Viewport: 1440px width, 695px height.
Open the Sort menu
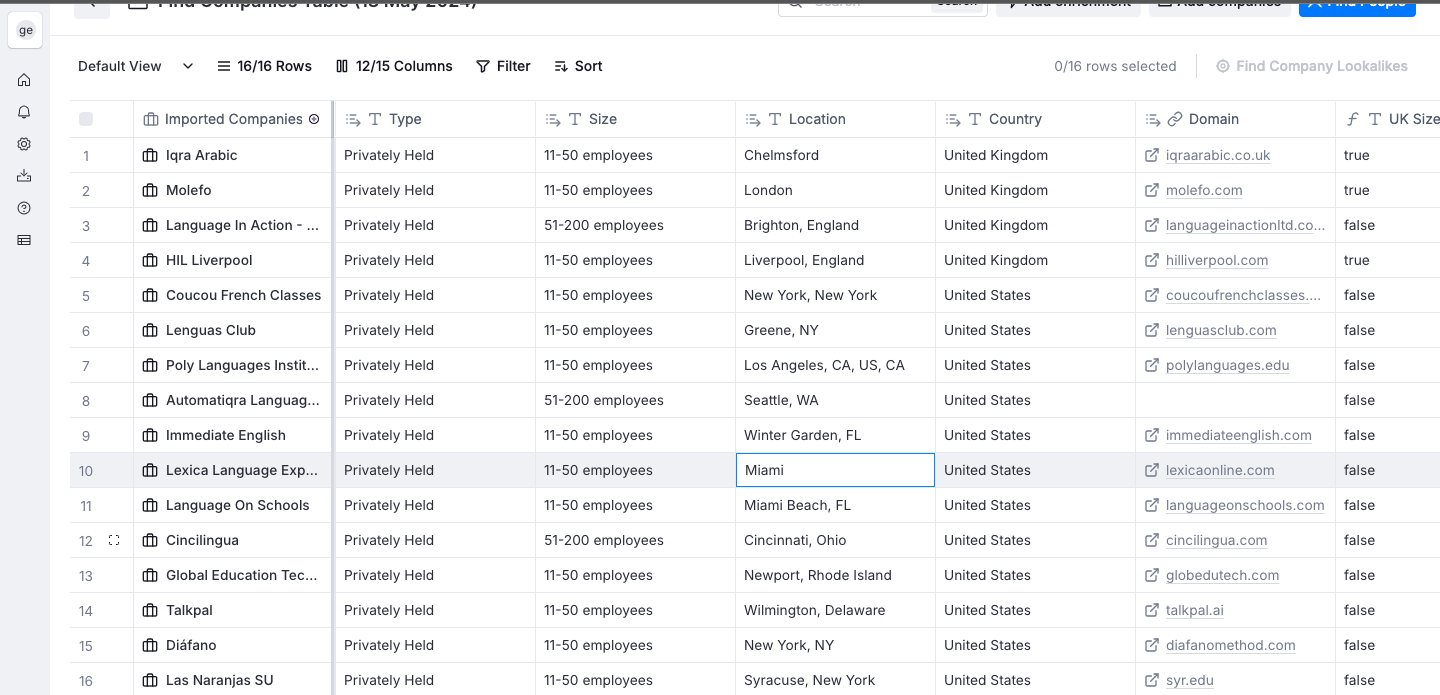[x=578, y=66]
